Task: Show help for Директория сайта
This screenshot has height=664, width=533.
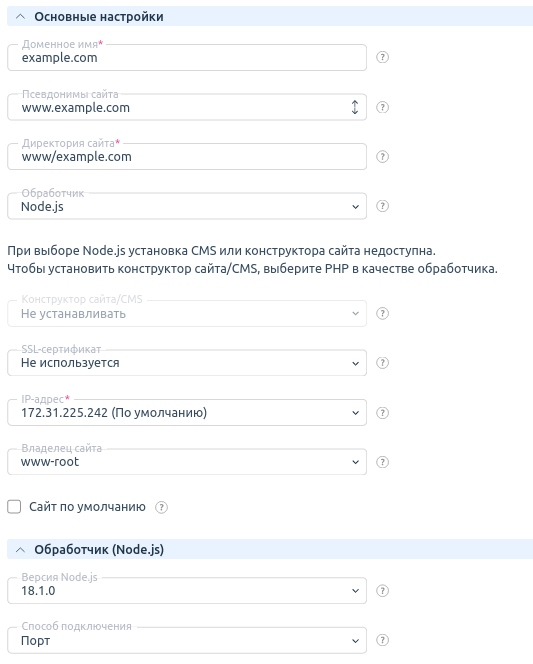Action: (x=382, y=157)
